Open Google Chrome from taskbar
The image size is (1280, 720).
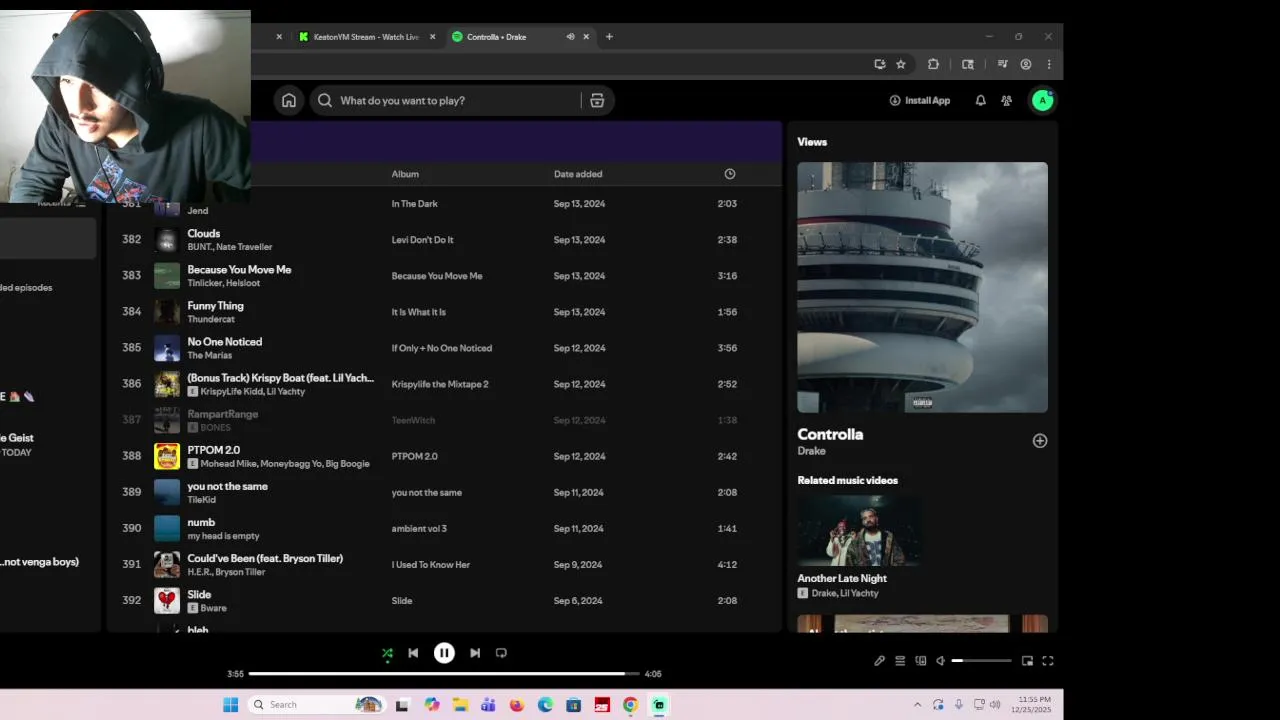tap(630, 705)
